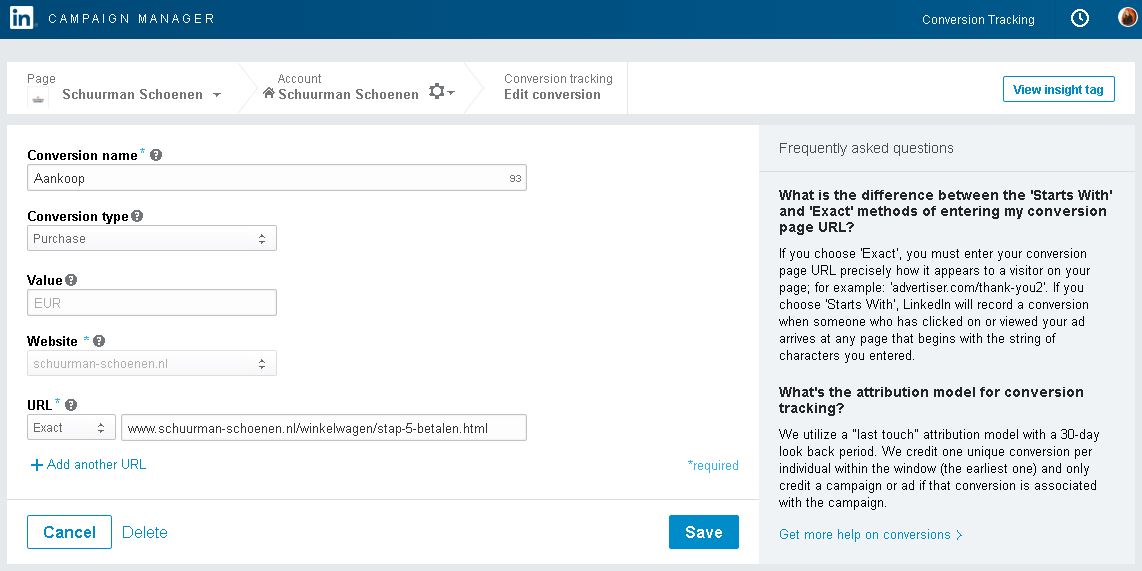Open Conversion Tracking in the top bar
The width and height of the screenshot is (1142, 571).
pyautogui.click(x=977, y=19)
